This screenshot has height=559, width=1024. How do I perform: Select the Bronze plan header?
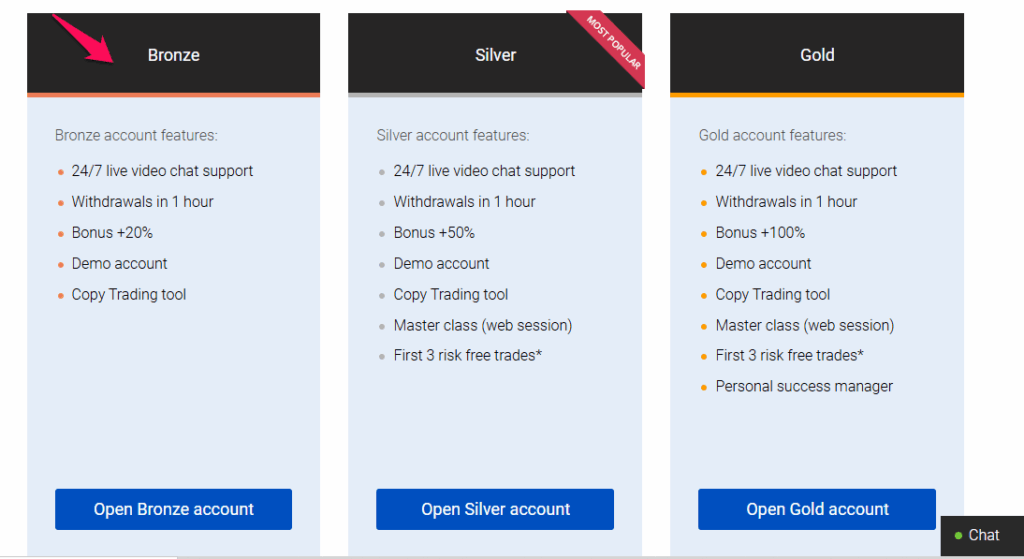coord(173,55)
